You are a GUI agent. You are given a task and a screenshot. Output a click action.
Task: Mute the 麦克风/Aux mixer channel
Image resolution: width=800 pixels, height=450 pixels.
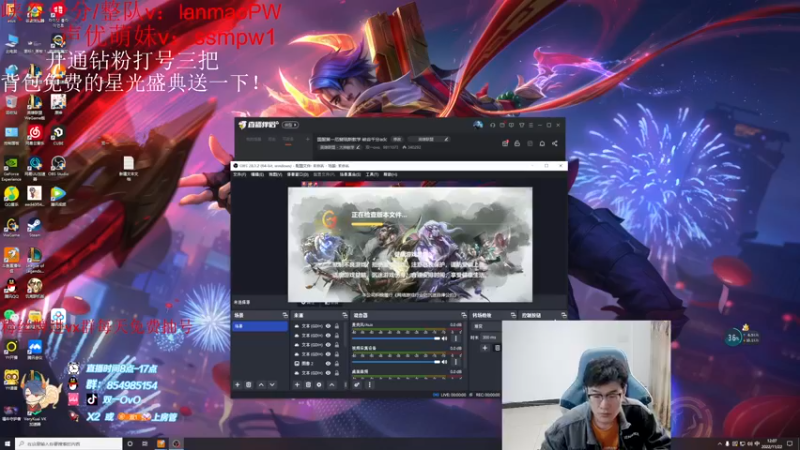click(444, 338)
